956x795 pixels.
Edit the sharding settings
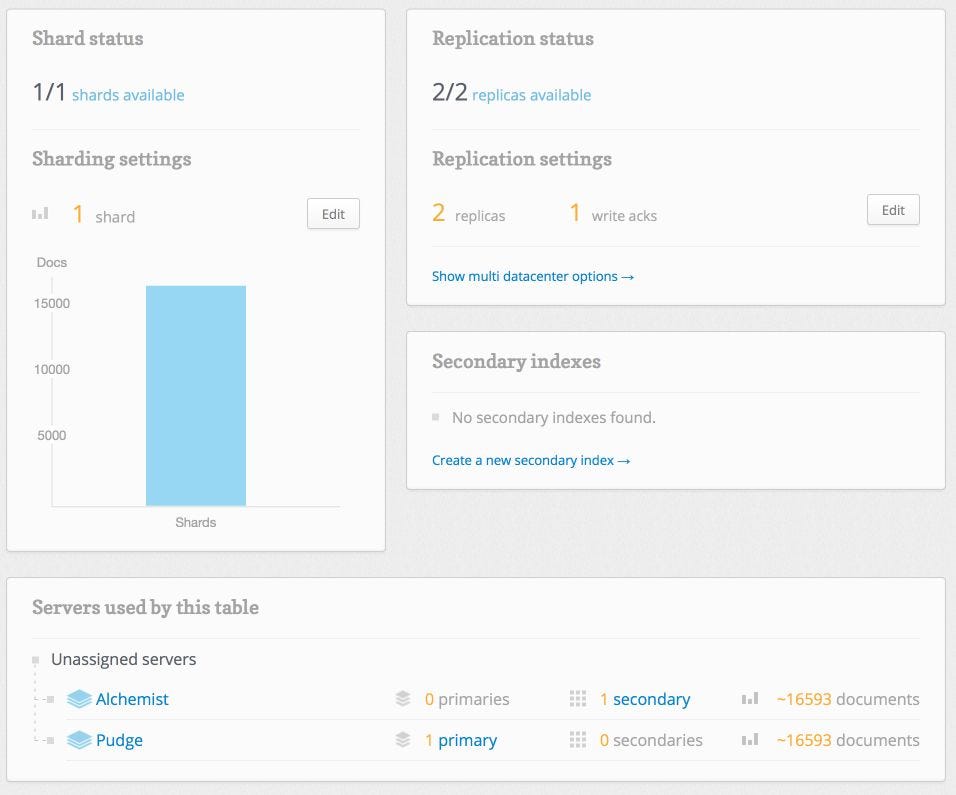[x=333, y=214]
